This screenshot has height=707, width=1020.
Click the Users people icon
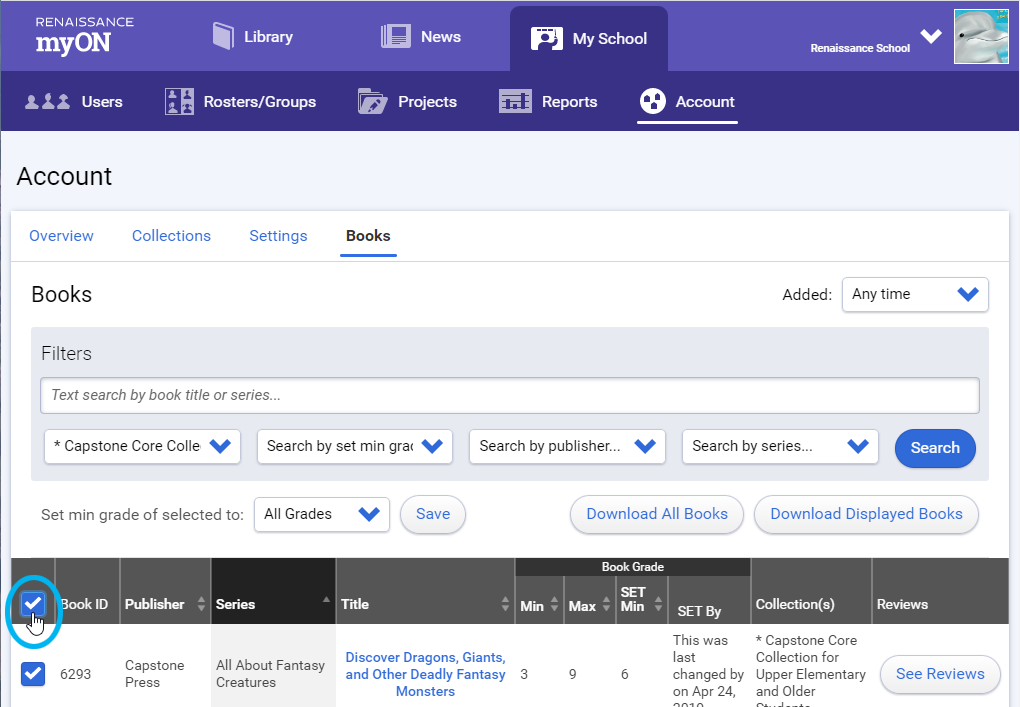pyautogui.click(x=47, y=102)
